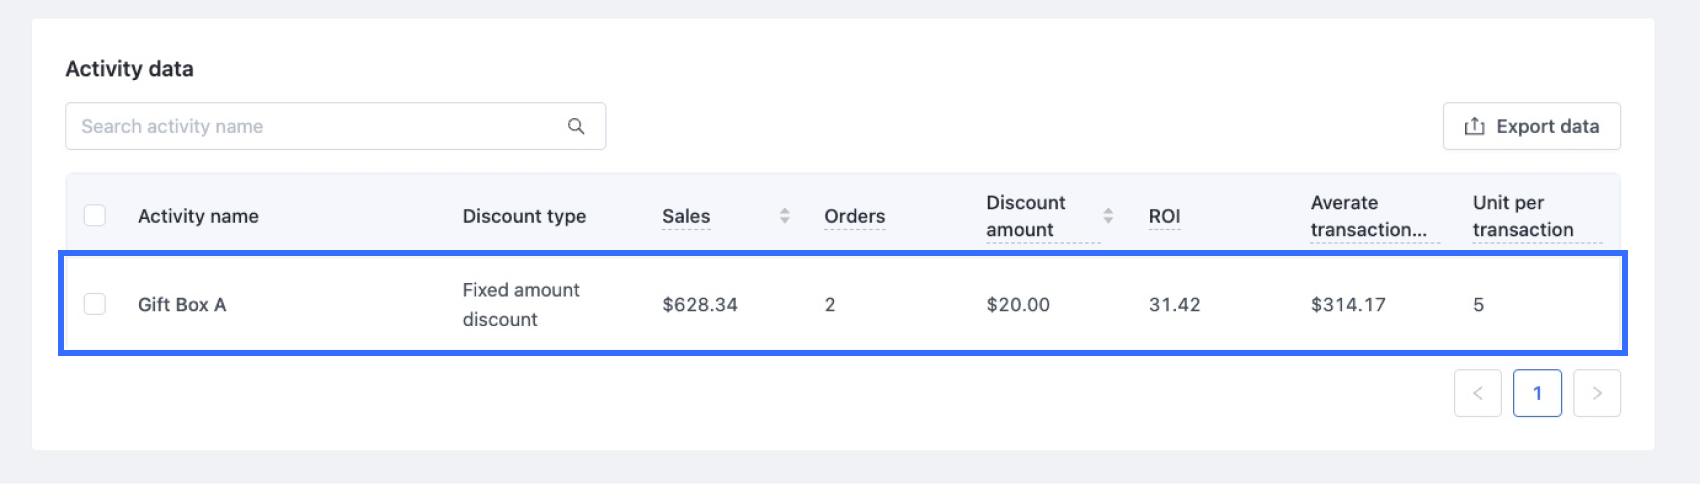Viewport: 1700px width, 484px height.
Task: Open the Gift Box A activity
Action: point(182,305)
